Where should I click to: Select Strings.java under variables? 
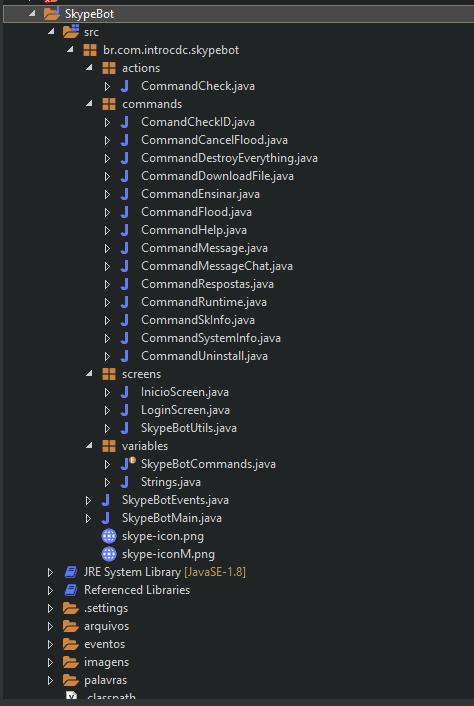[171, 482]
